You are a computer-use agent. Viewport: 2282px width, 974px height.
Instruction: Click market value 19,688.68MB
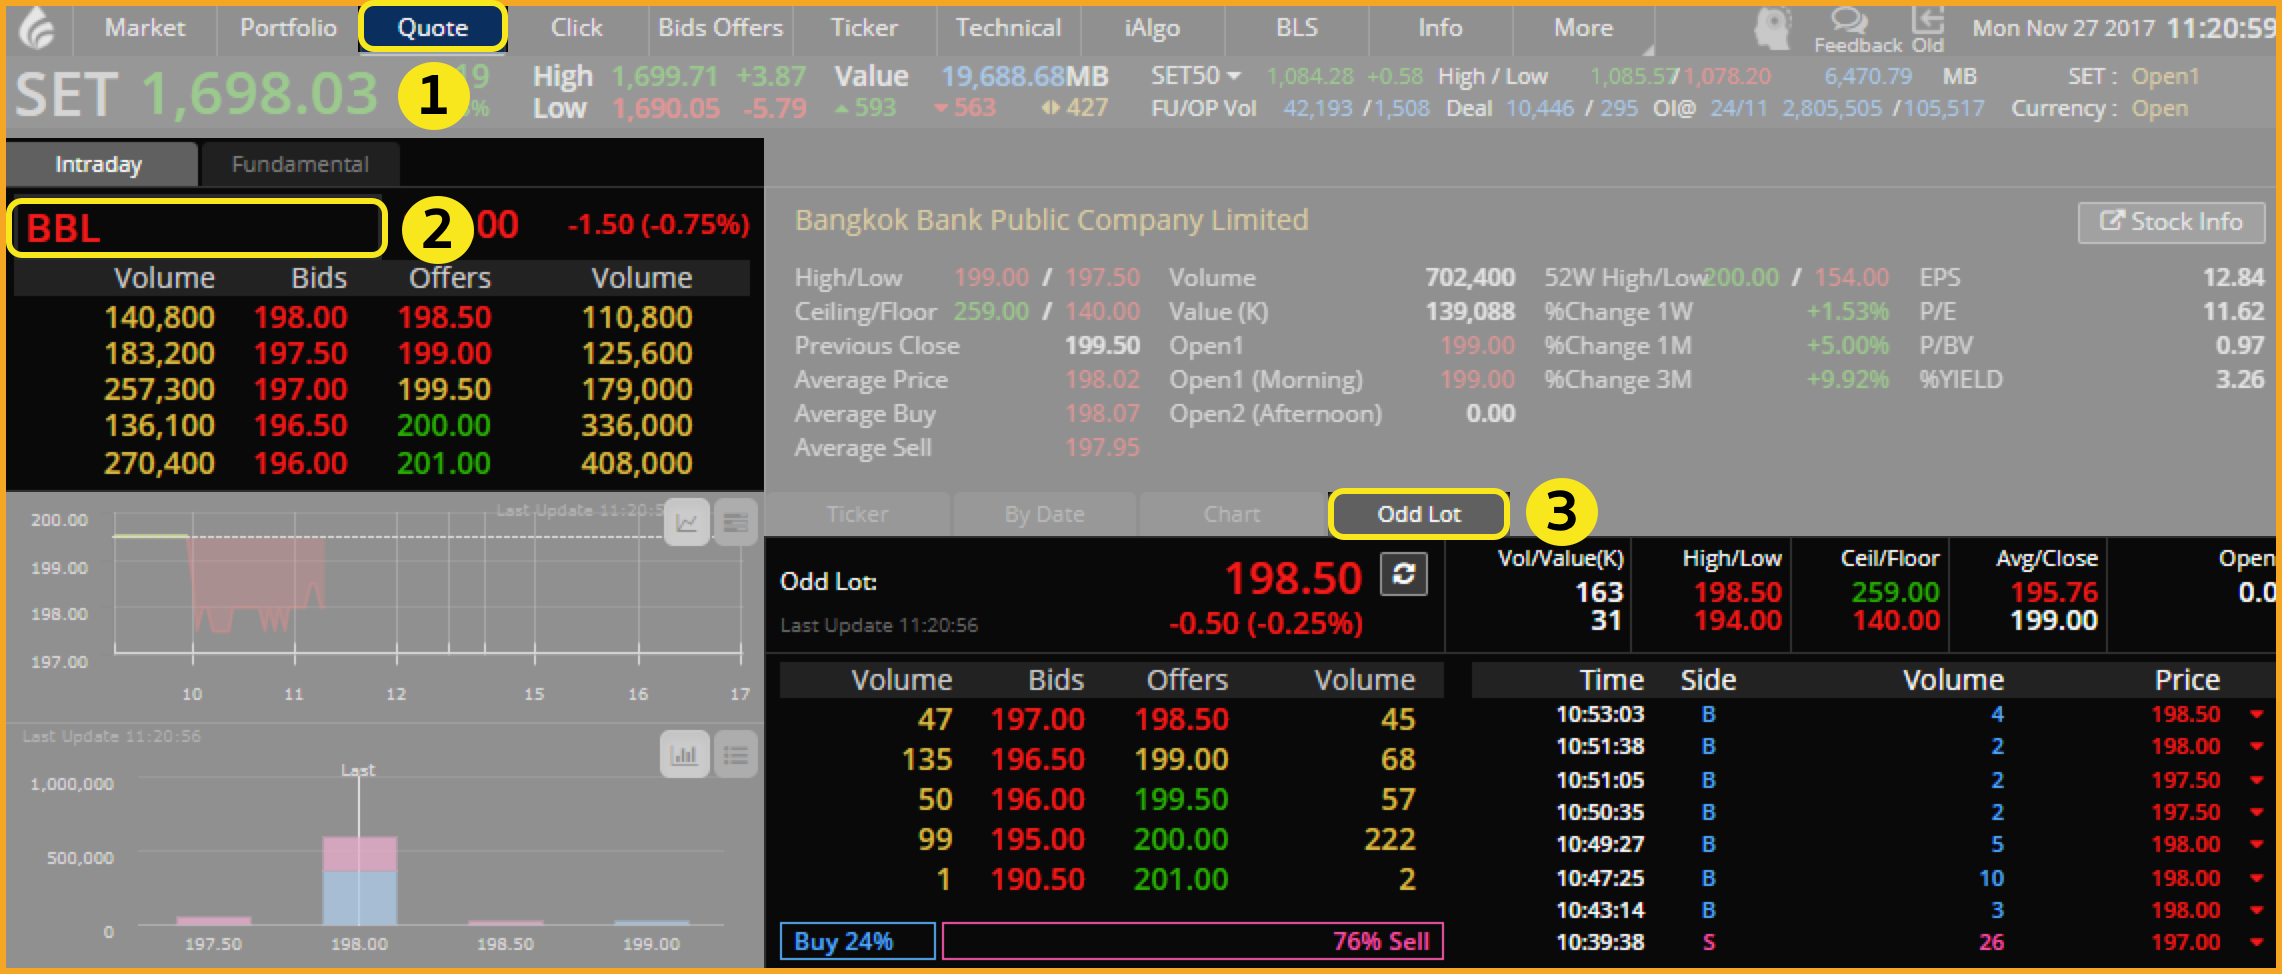click(1025, 76)
